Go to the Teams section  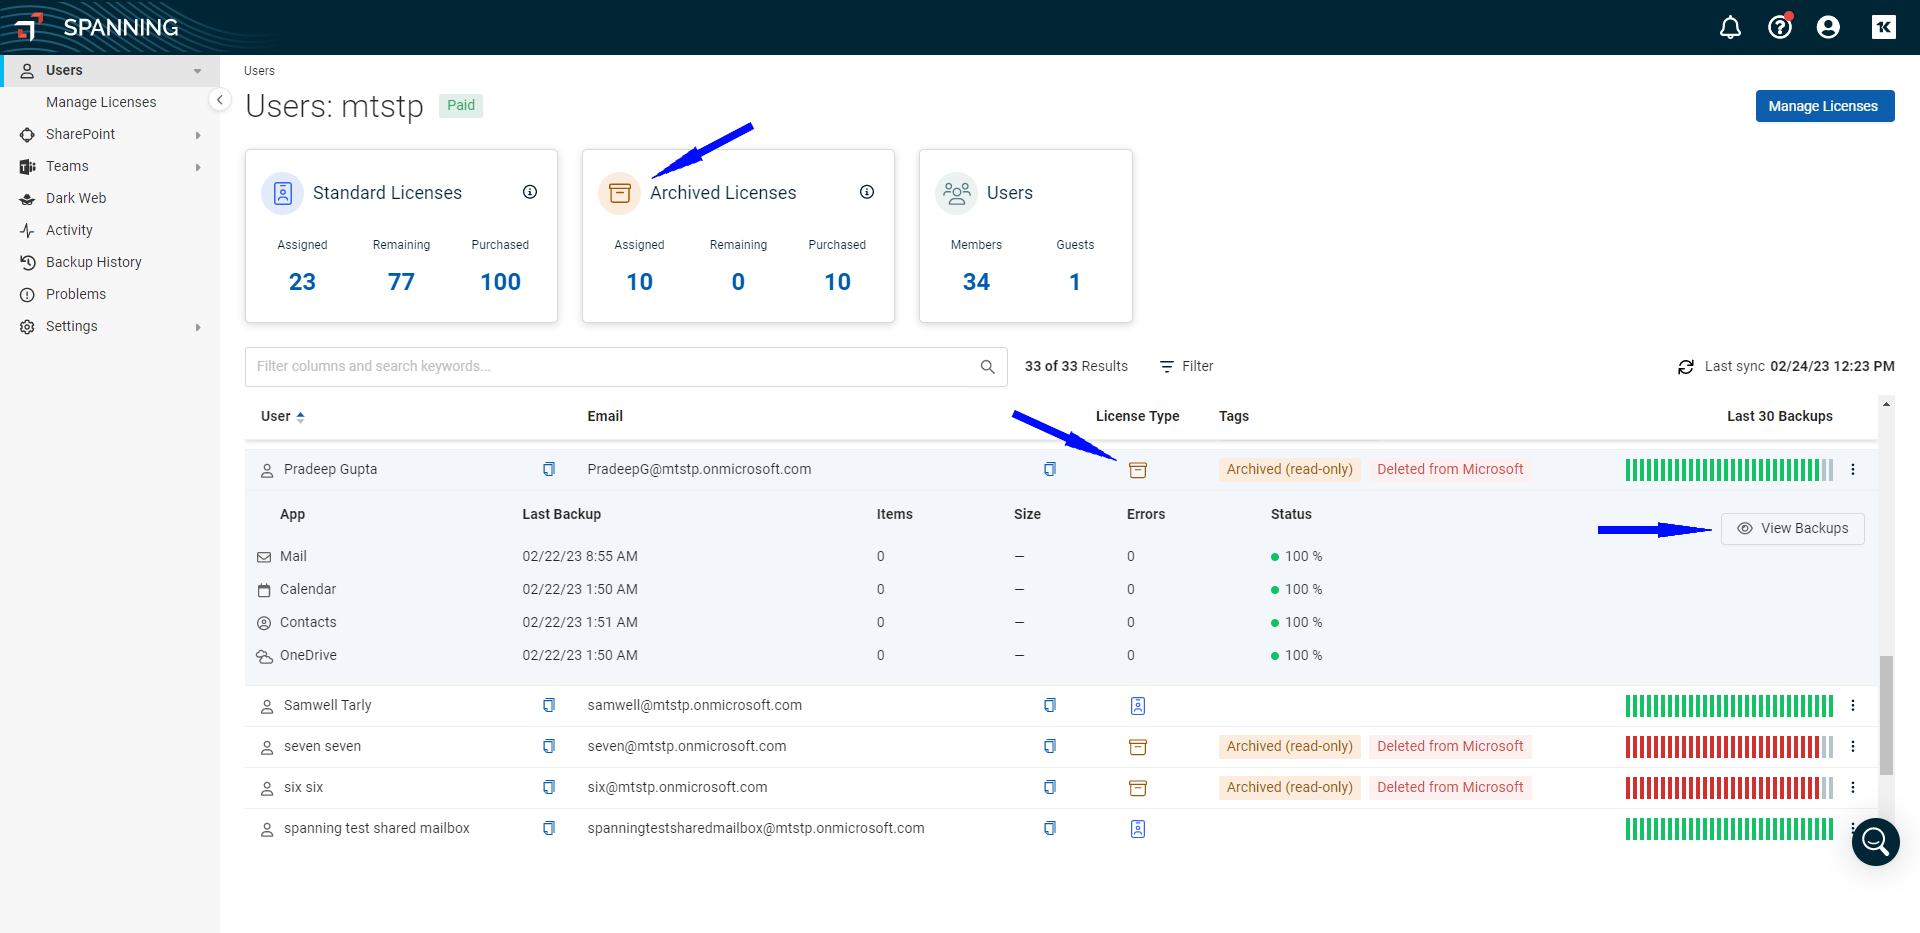point(67,166)
